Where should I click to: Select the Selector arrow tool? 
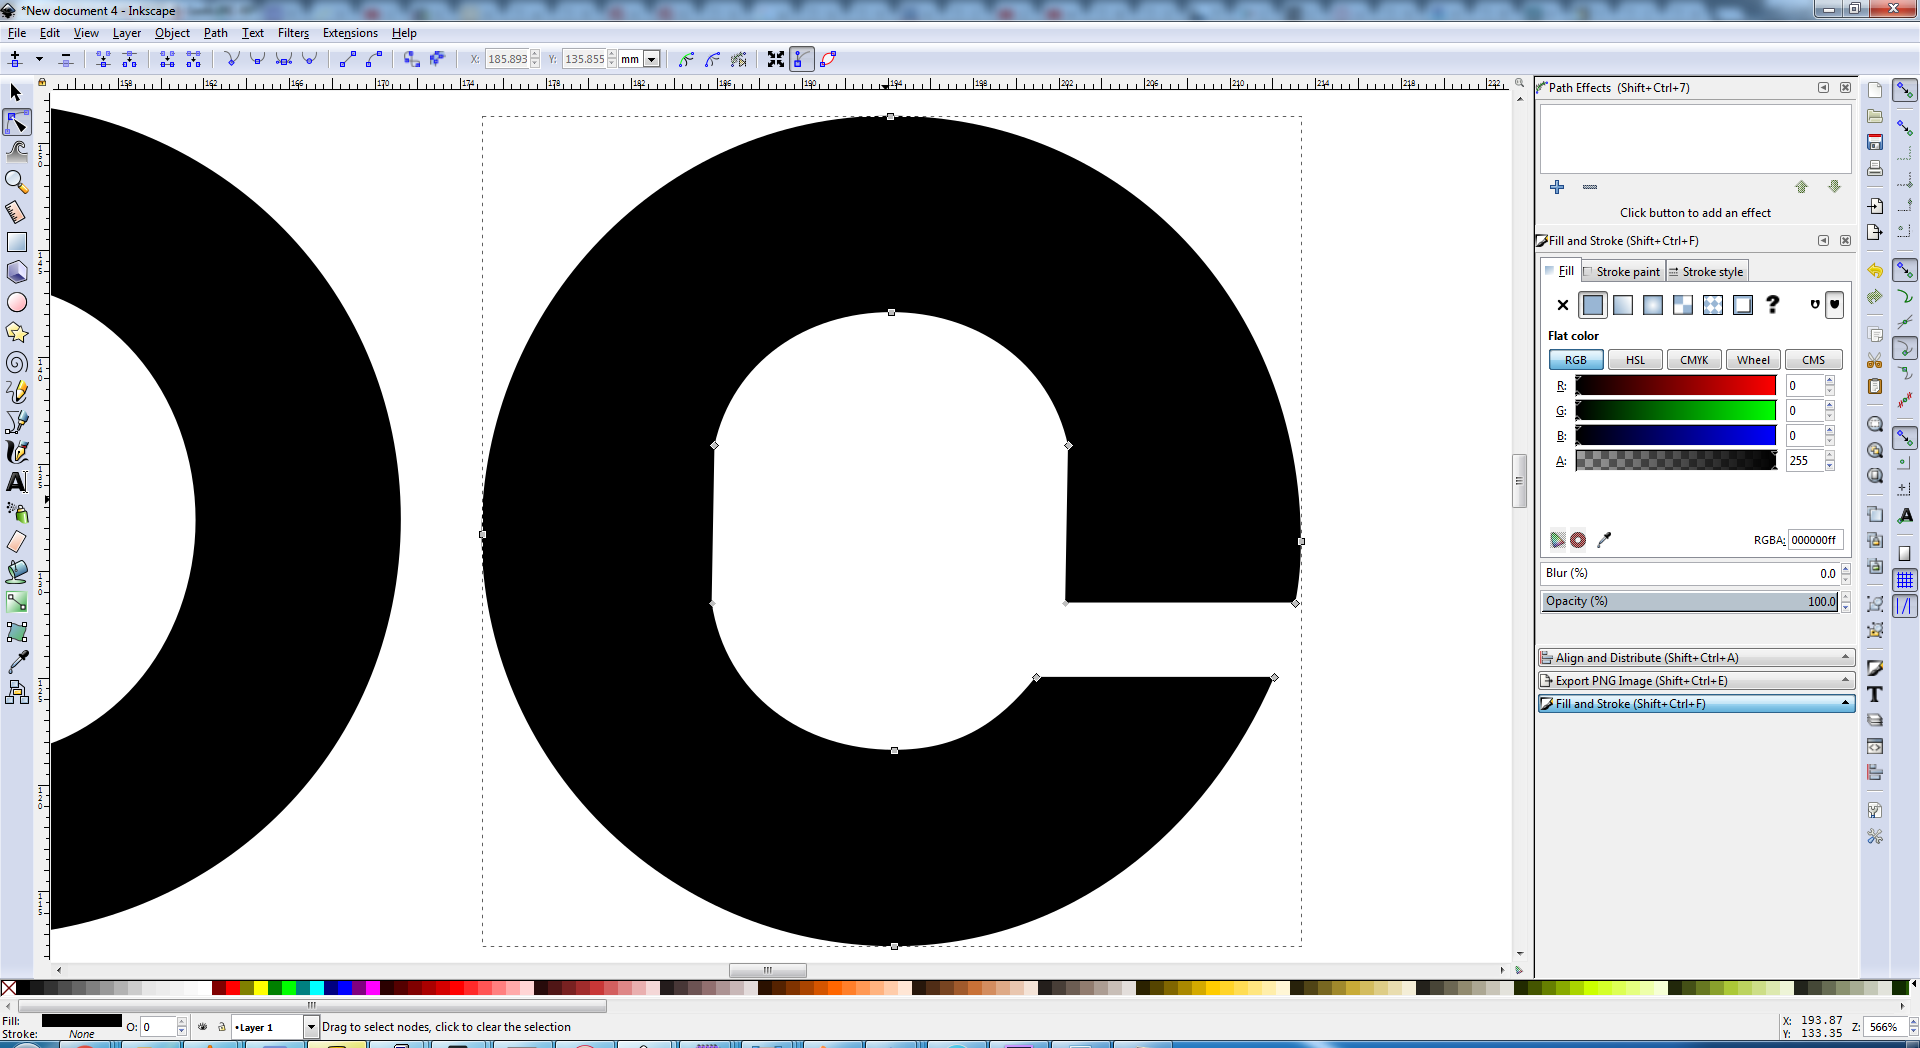[16, 93]
